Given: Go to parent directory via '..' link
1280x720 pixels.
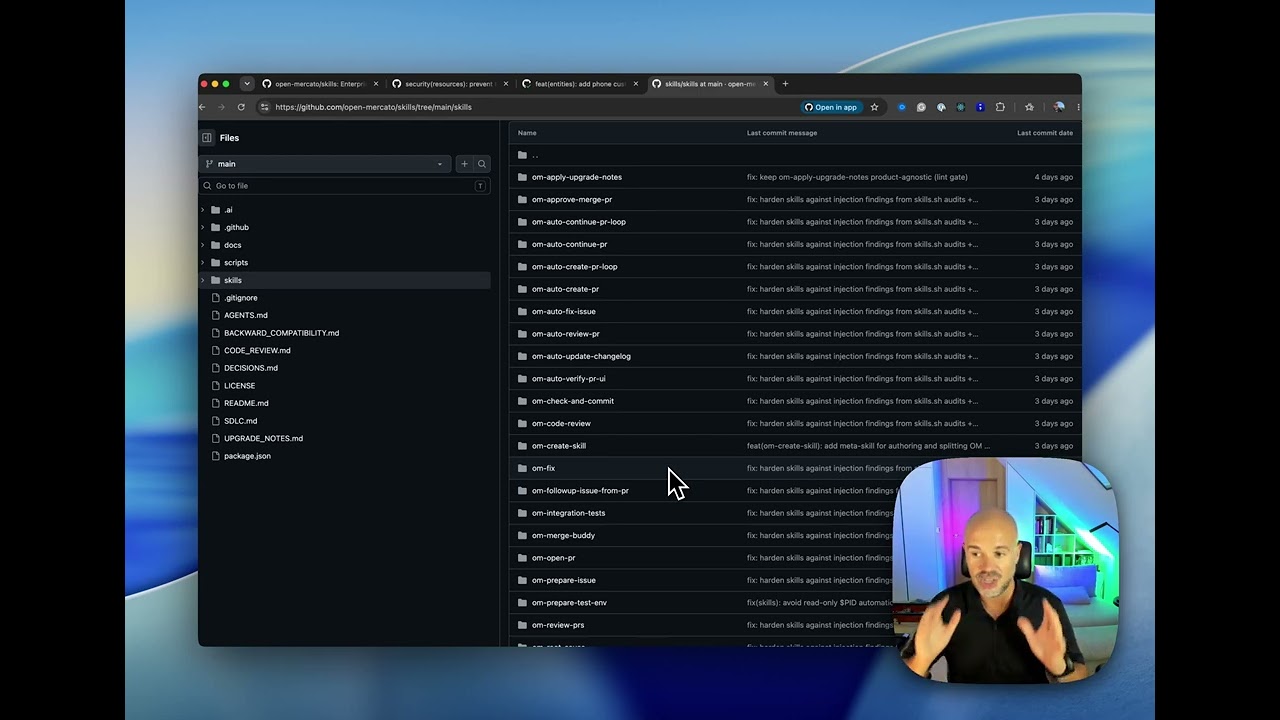Looking at the screenshot, I should 535,155.
